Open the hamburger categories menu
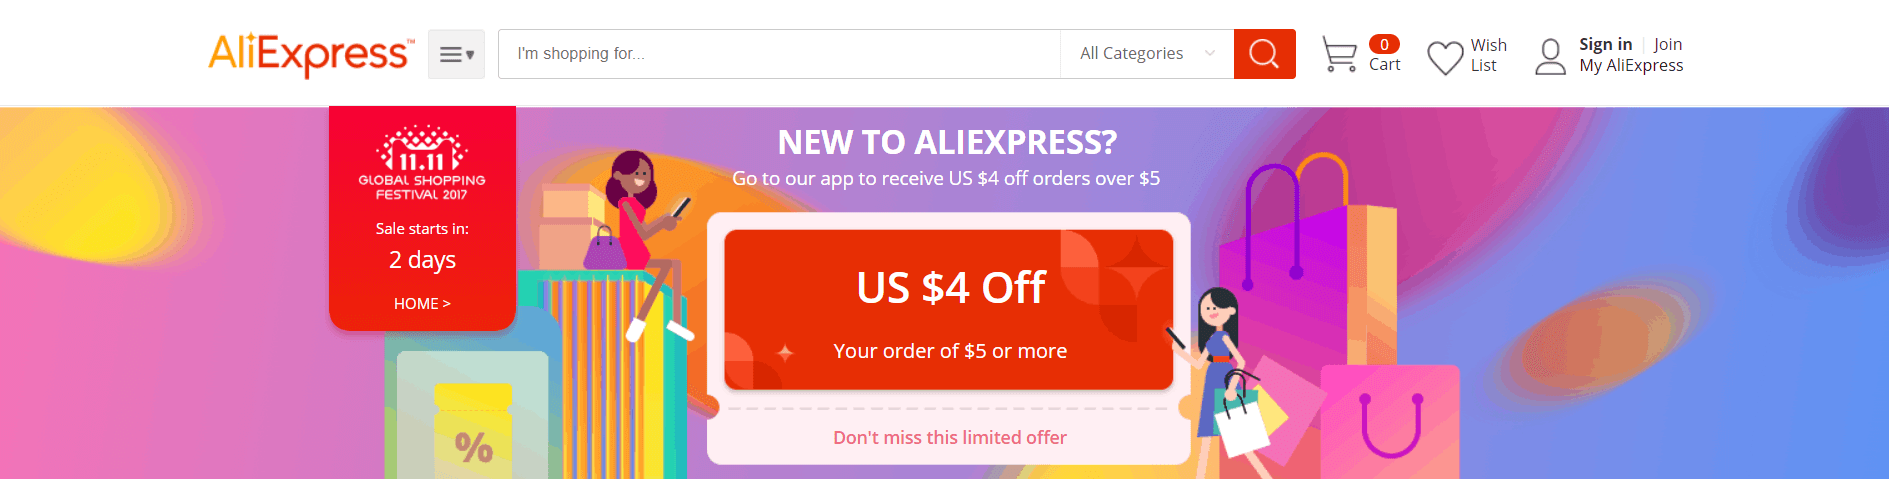This screenshot has height=479, width=1889. coord(456,54)
